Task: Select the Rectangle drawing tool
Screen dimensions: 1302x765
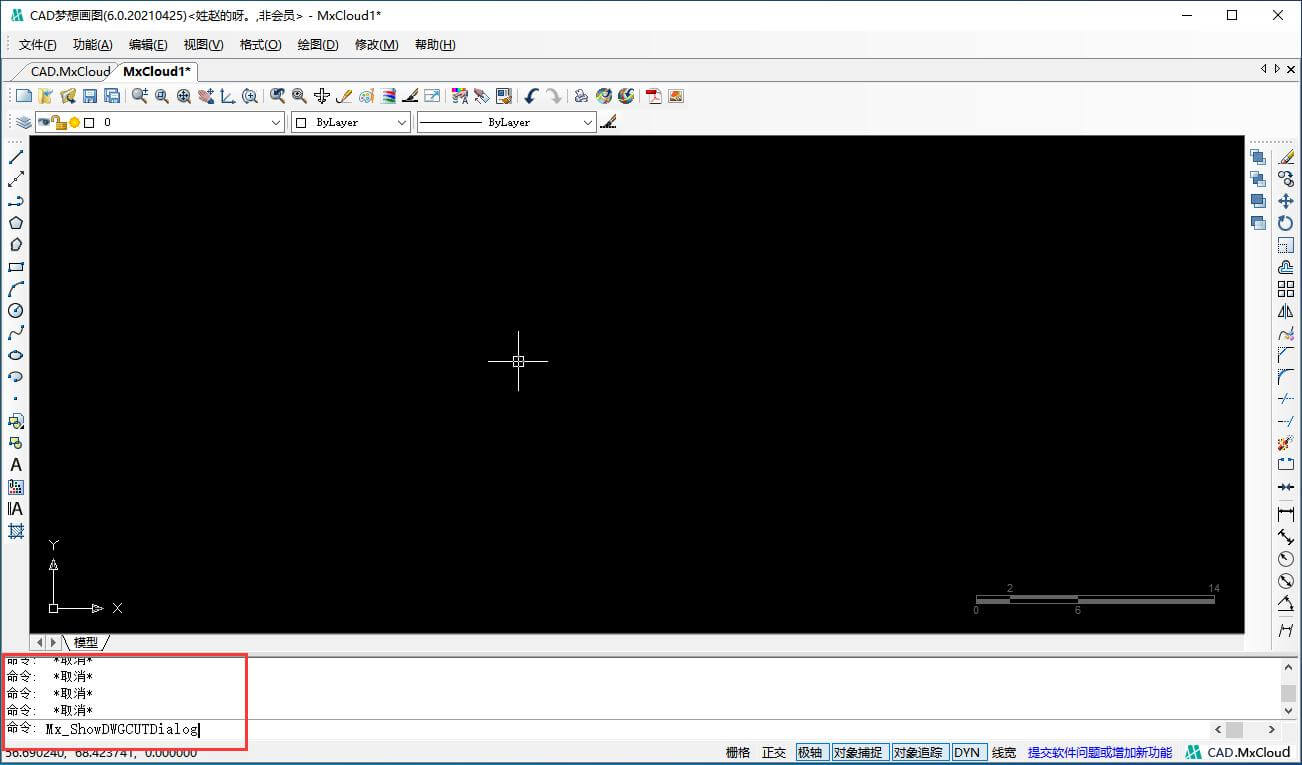Action: click(x=16, y=267)
